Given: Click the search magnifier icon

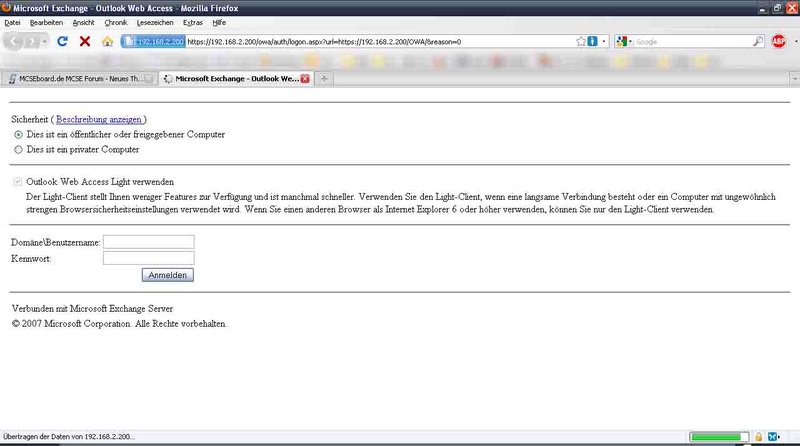Looking at the screenshot, I should [758, 41].
